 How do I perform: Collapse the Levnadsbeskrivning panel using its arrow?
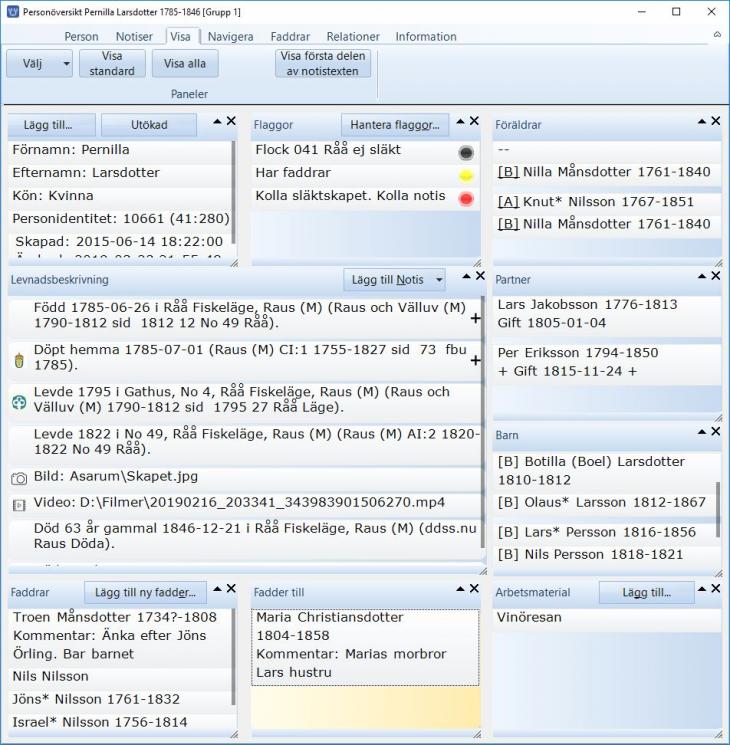coord(467,276)
